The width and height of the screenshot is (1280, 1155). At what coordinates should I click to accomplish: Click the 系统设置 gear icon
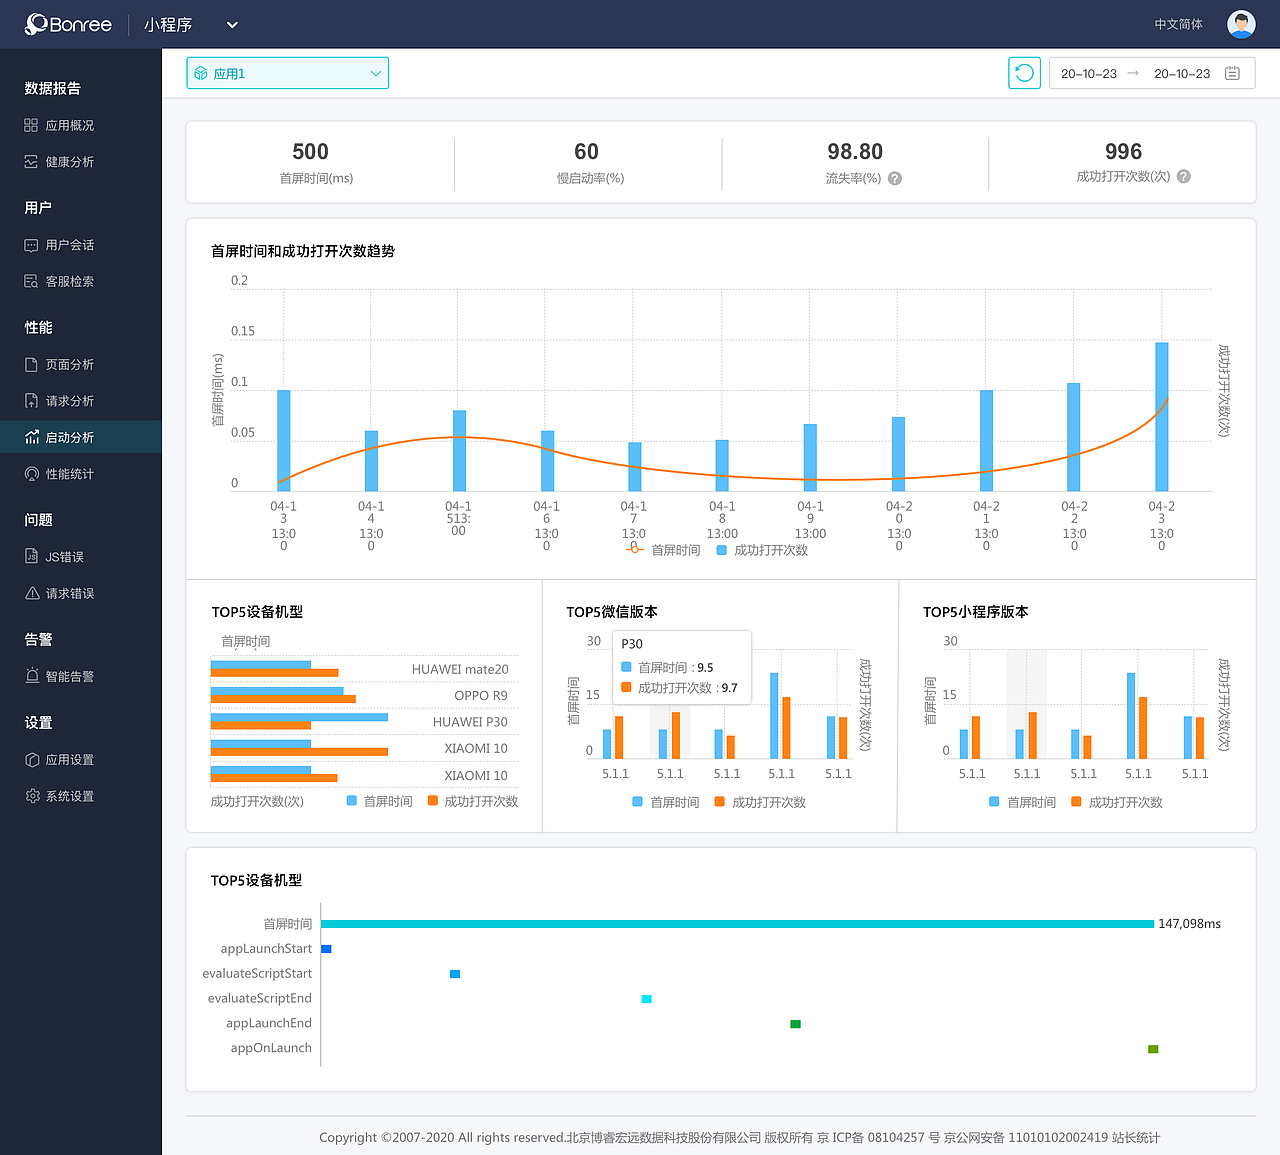31,796
